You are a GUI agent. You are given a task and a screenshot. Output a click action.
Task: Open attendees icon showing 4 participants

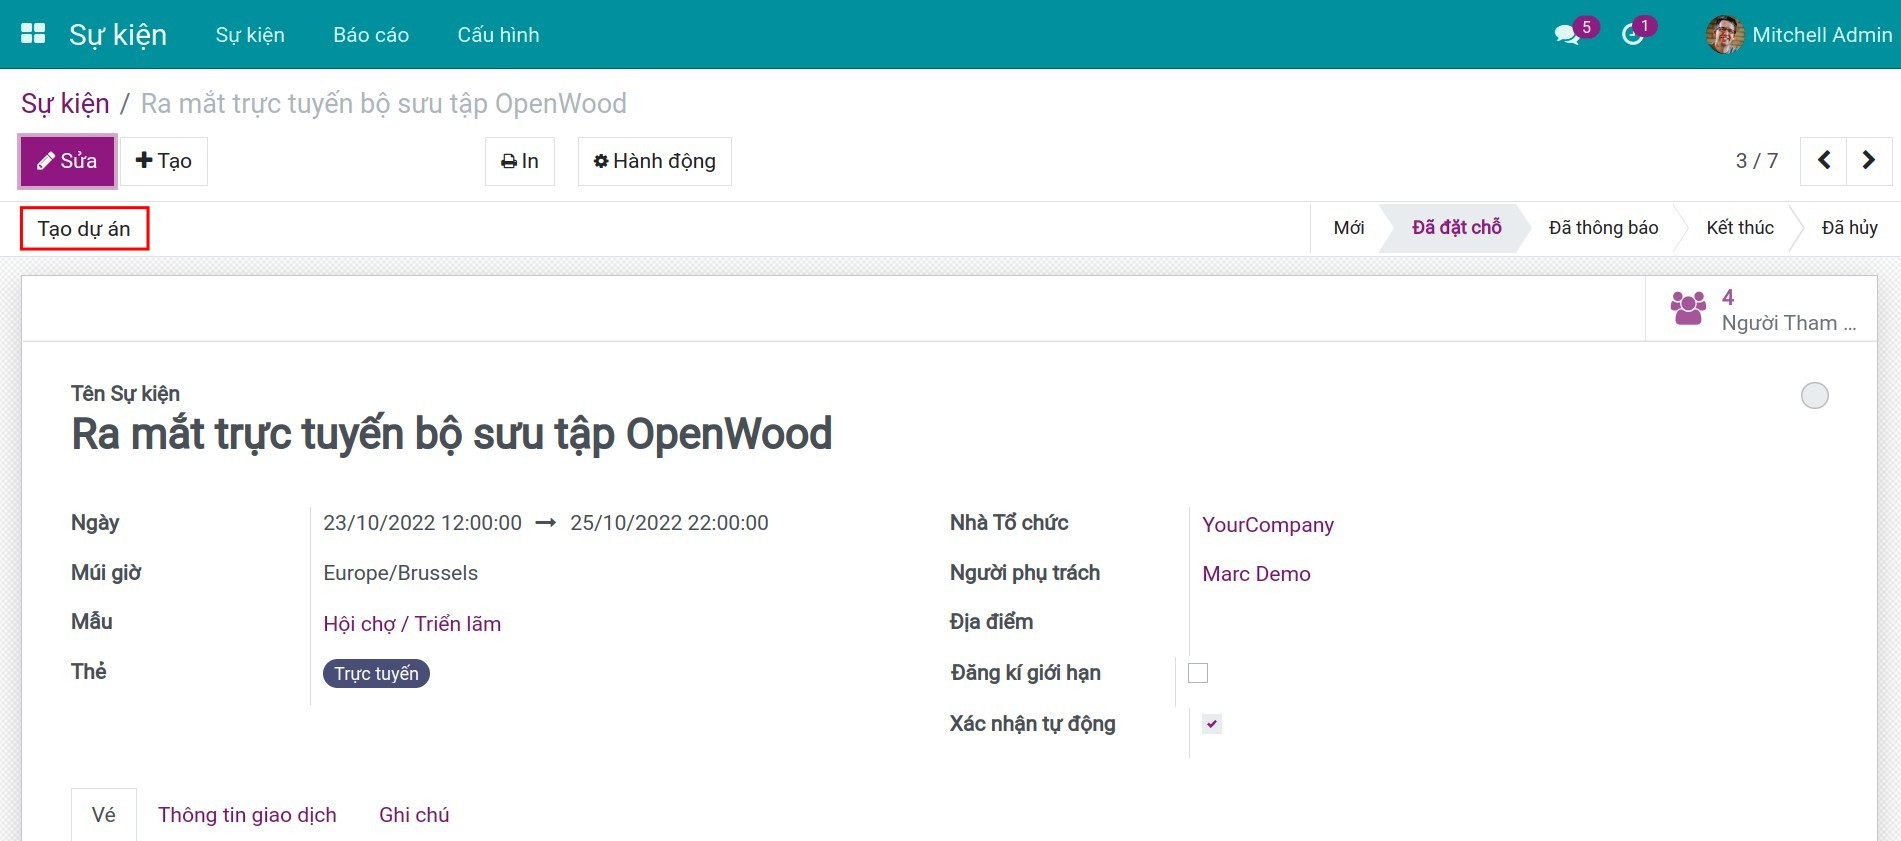click(1688, 308)
